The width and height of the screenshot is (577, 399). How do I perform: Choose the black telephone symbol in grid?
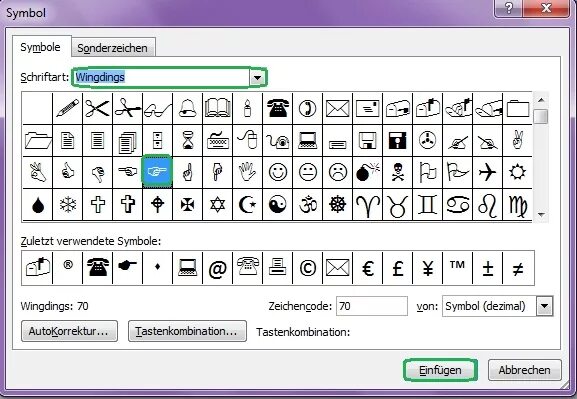point(277,108)
